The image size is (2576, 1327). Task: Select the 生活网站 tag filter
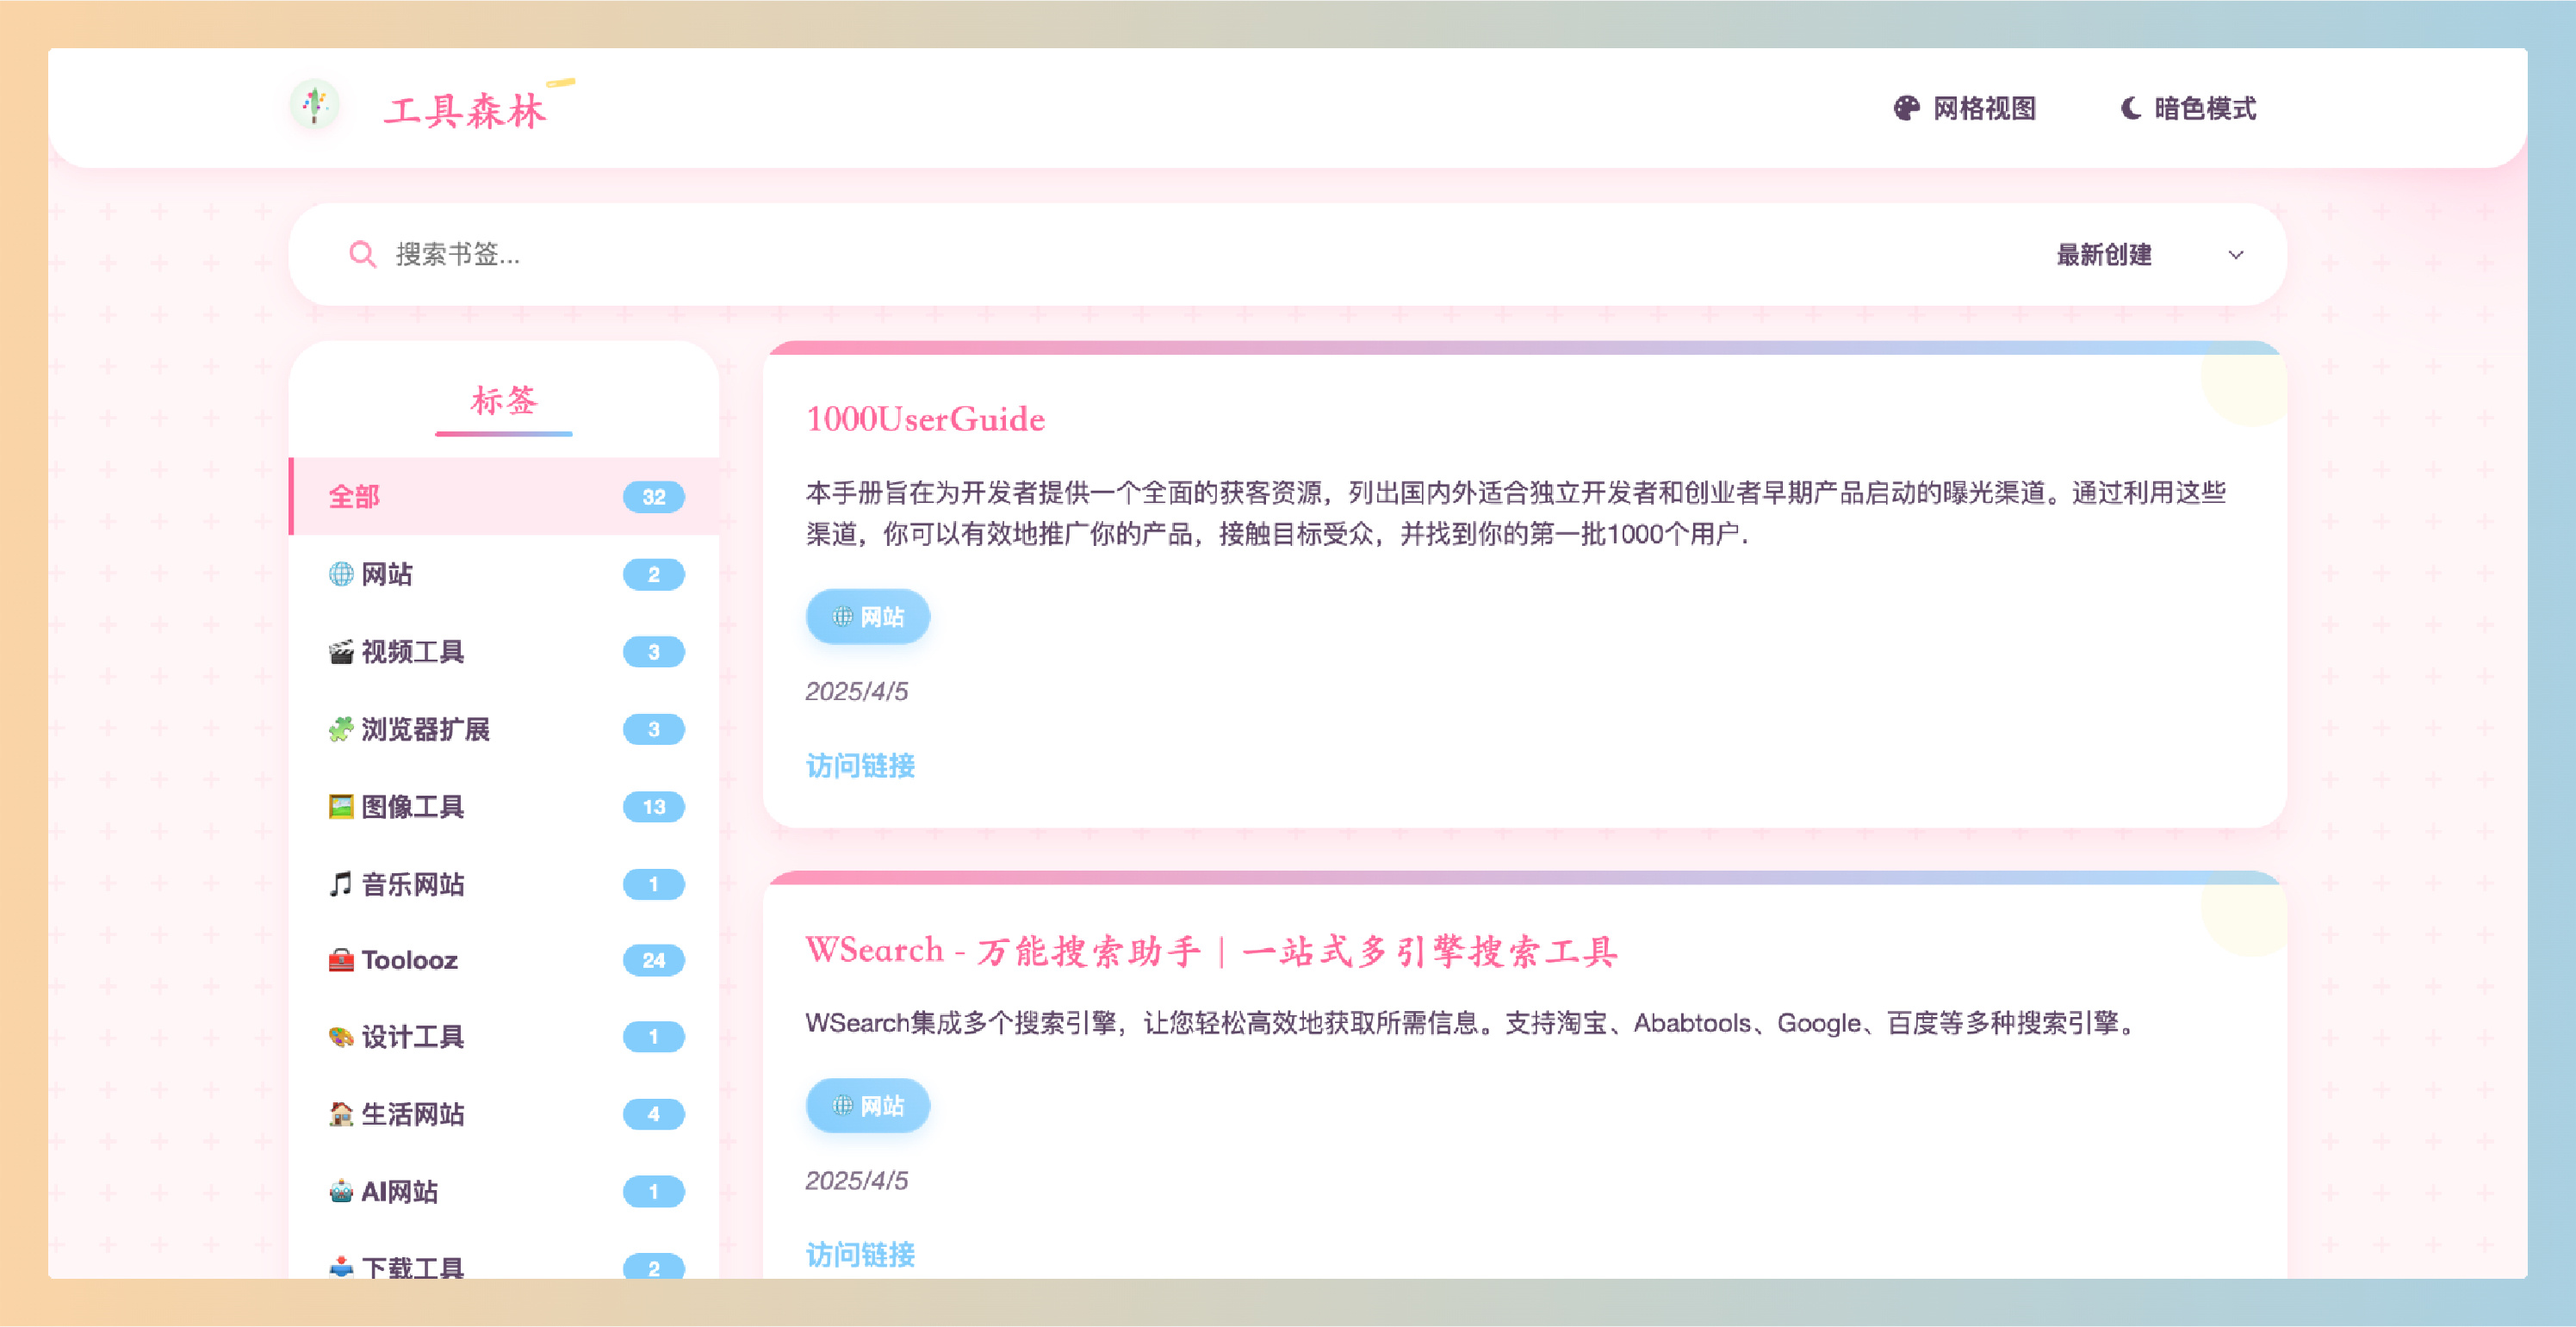(412, 1114)
